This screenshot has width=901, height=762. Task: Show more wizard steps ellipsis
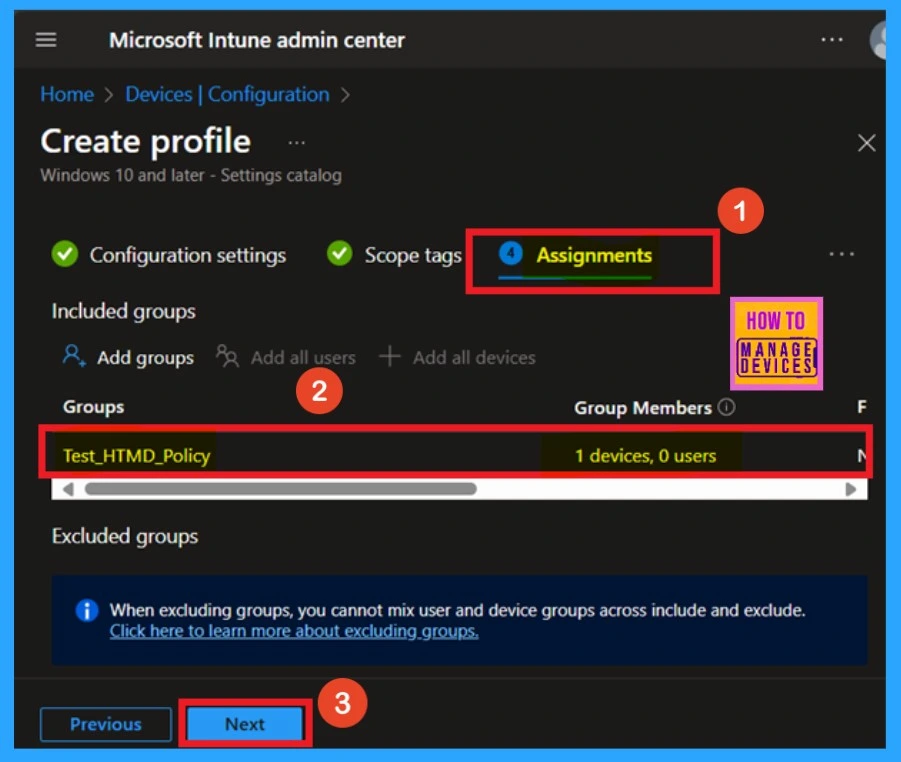coord(842,254)
